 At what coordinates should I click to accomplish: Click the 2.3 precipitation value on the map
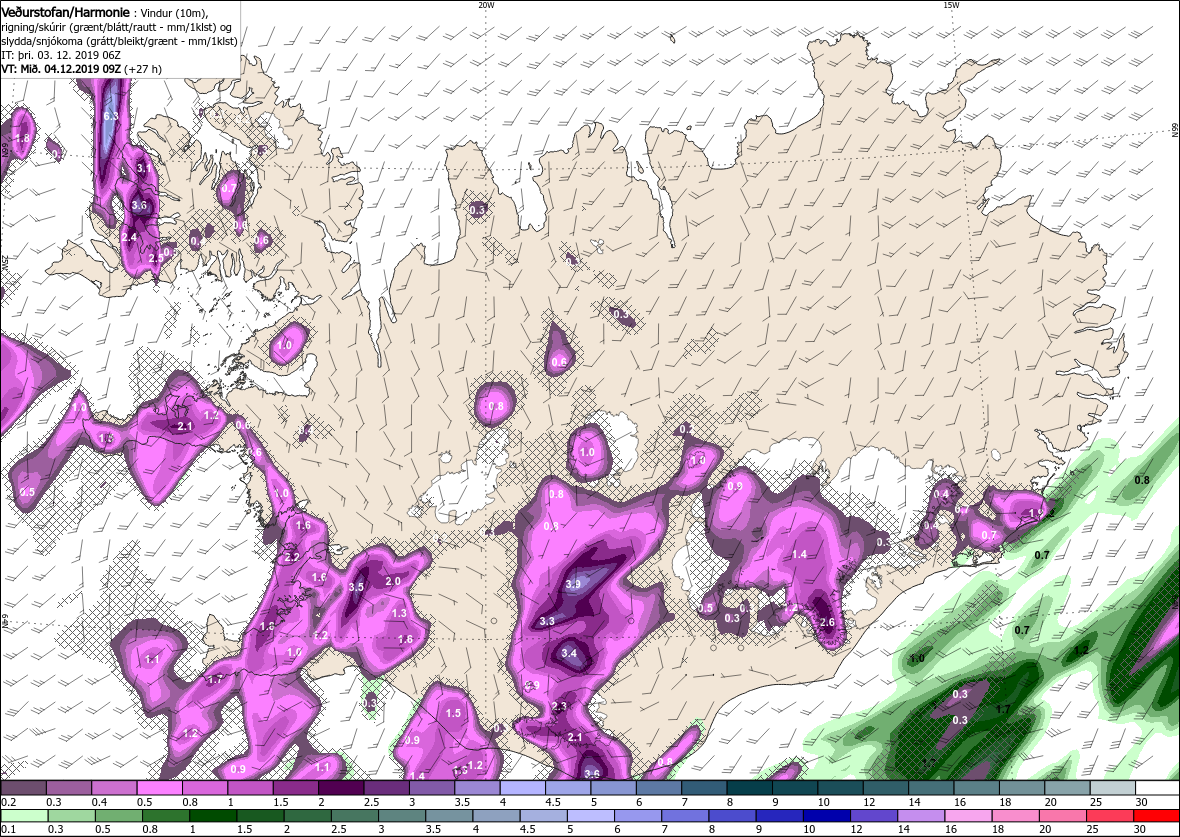pos(559,706)
